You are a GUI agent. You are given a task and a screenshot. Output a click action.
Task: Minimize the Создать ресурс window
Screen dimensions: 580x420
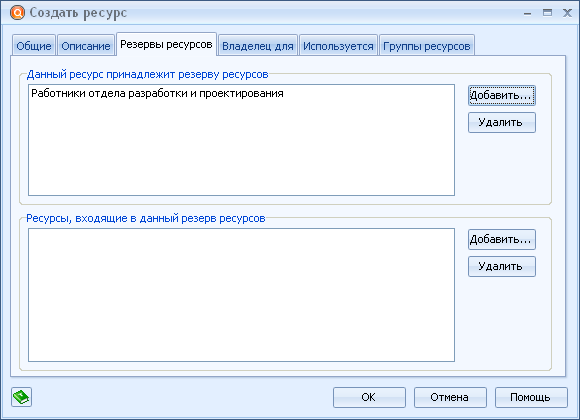point(527,13)
